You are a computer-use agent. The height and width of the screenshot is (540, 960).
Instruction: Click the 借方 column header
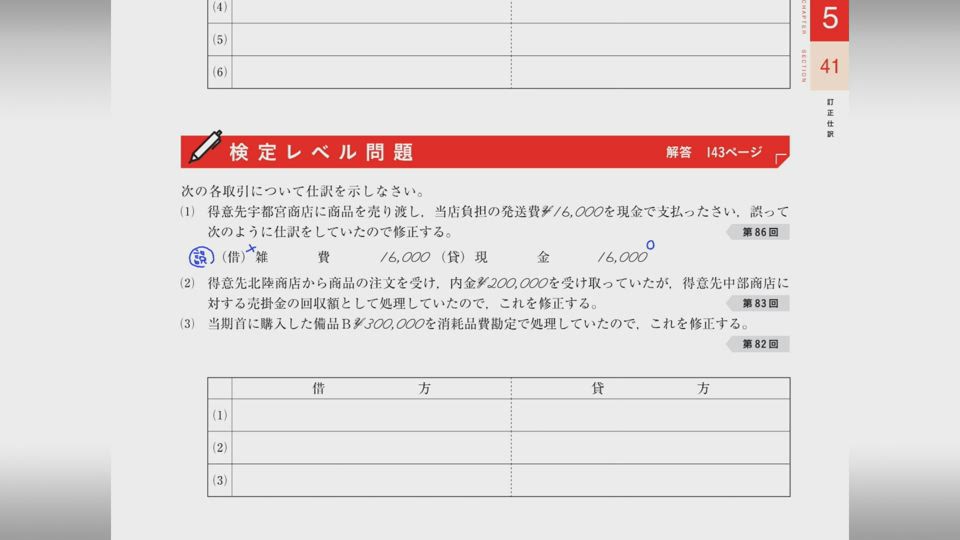tap(371, 388)
